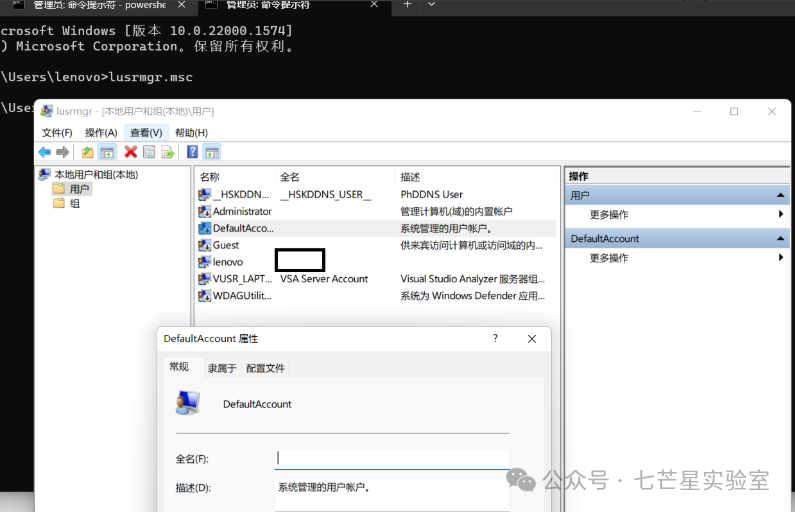Select the DefaultAcco... user account icon
795x512 pixels.
point(204,228)
